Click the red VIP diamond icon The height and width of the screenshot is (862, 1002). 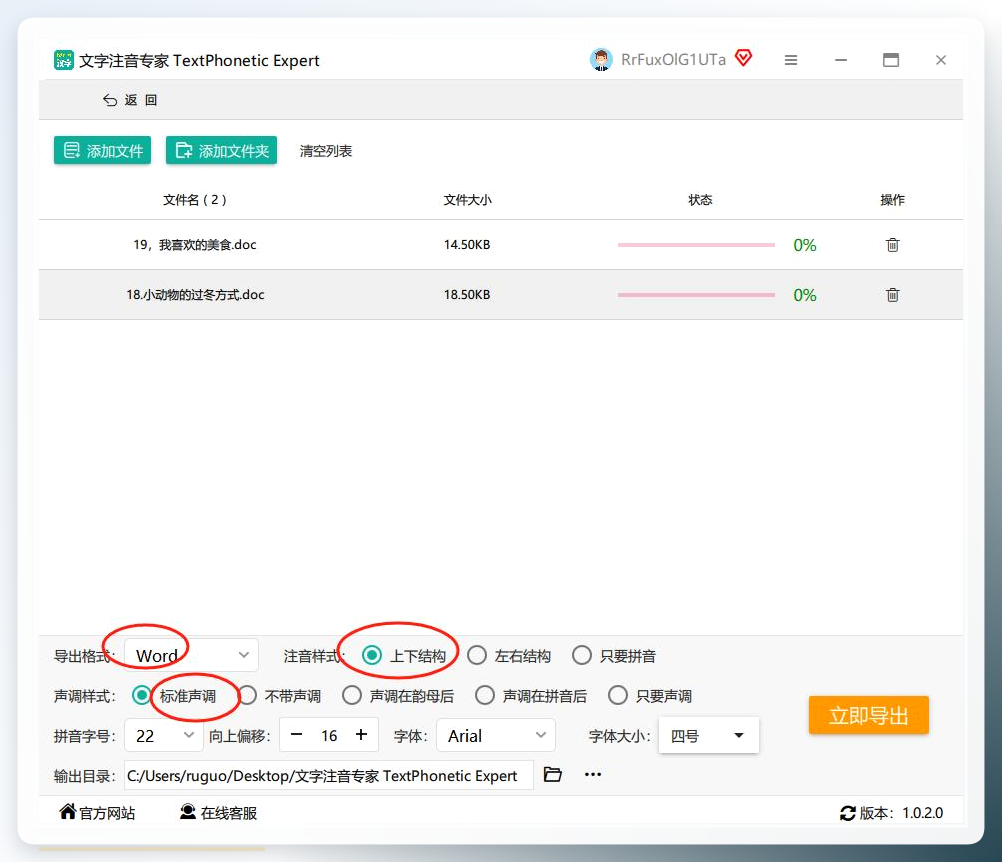tap(743, 58)
